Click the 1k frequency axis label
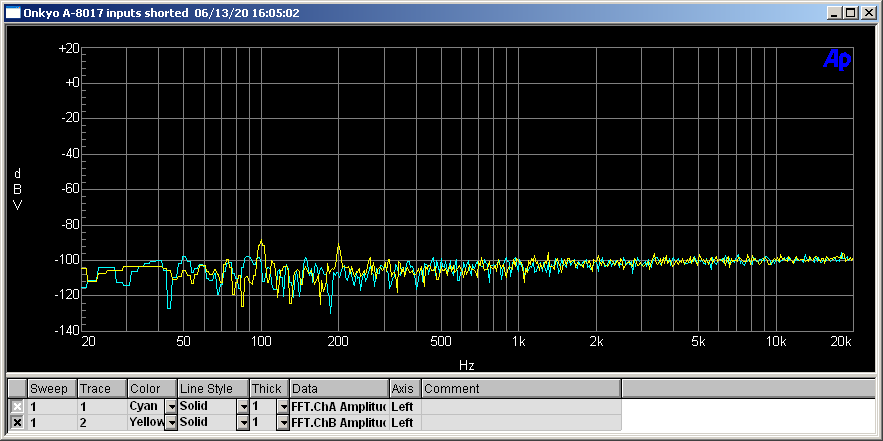 (x=519, y=341)
